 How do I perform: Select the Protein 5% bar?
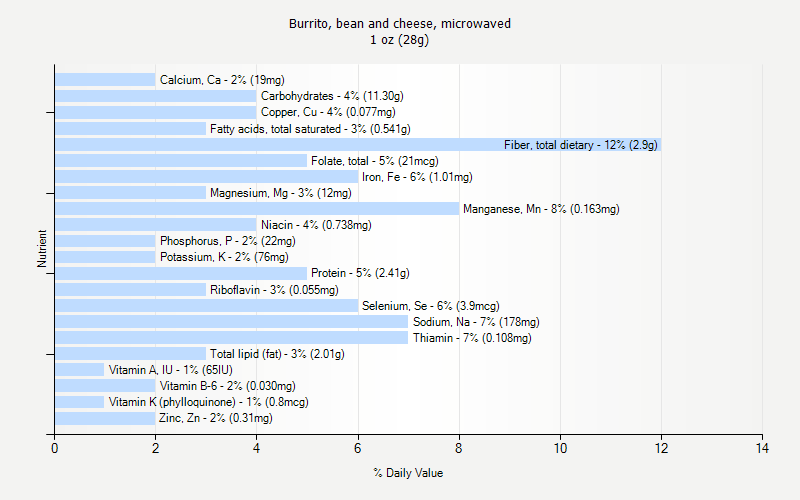pos(181,273)
